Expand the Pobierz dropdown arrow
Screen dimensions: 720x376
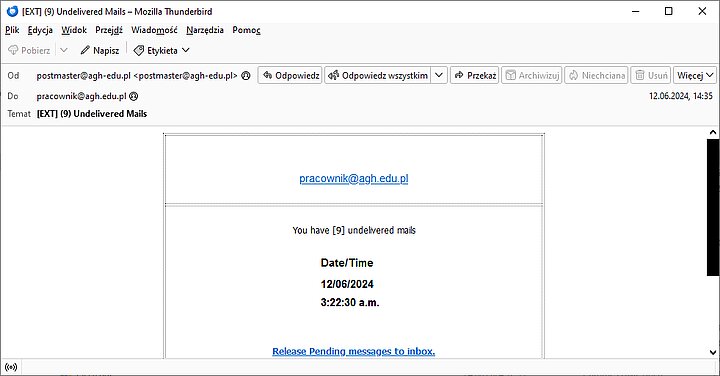[64, 51]
